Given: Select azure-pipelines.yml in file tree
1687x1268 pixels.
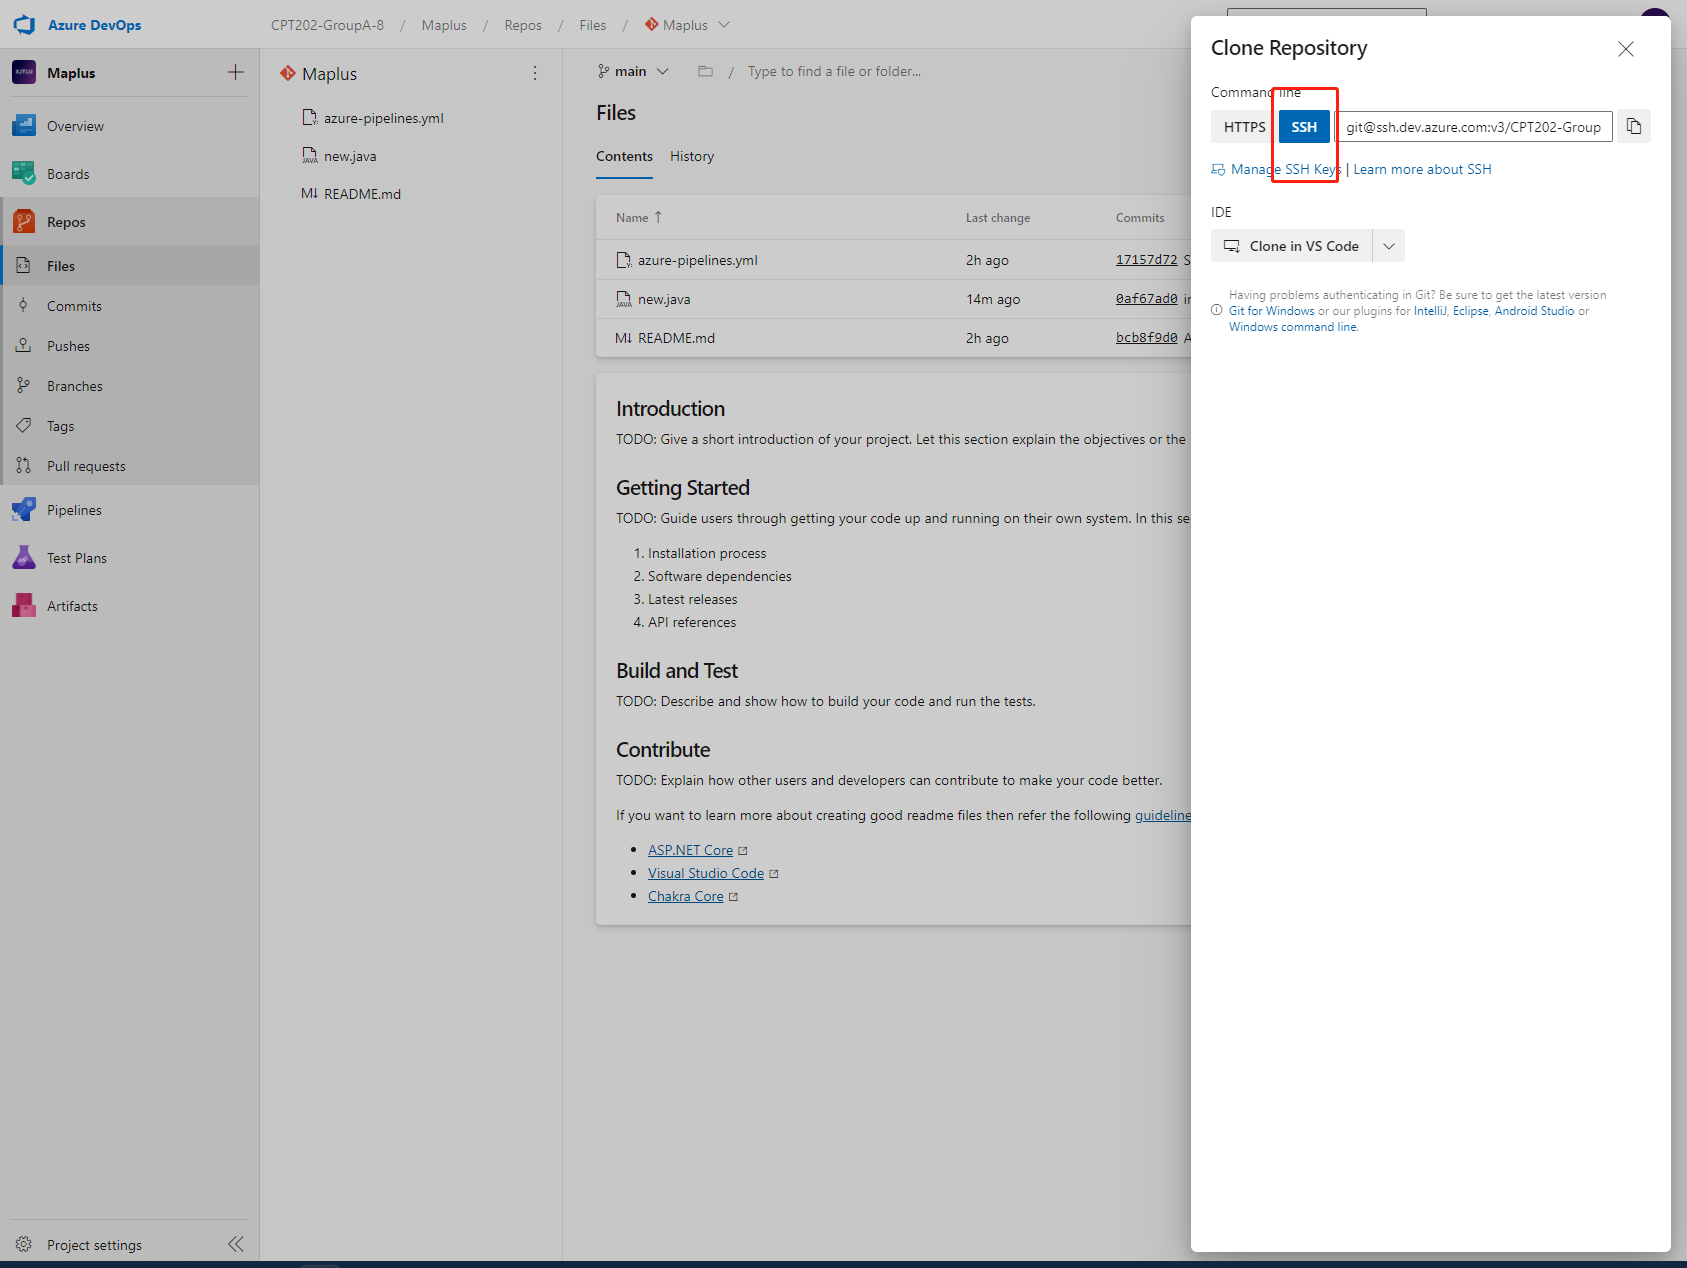Looking at the screenshot, I should (383, 118).
